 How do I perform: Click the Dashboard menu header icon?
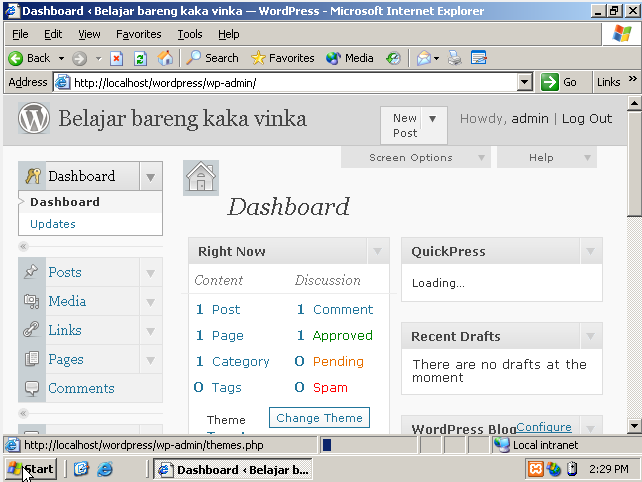33,176
